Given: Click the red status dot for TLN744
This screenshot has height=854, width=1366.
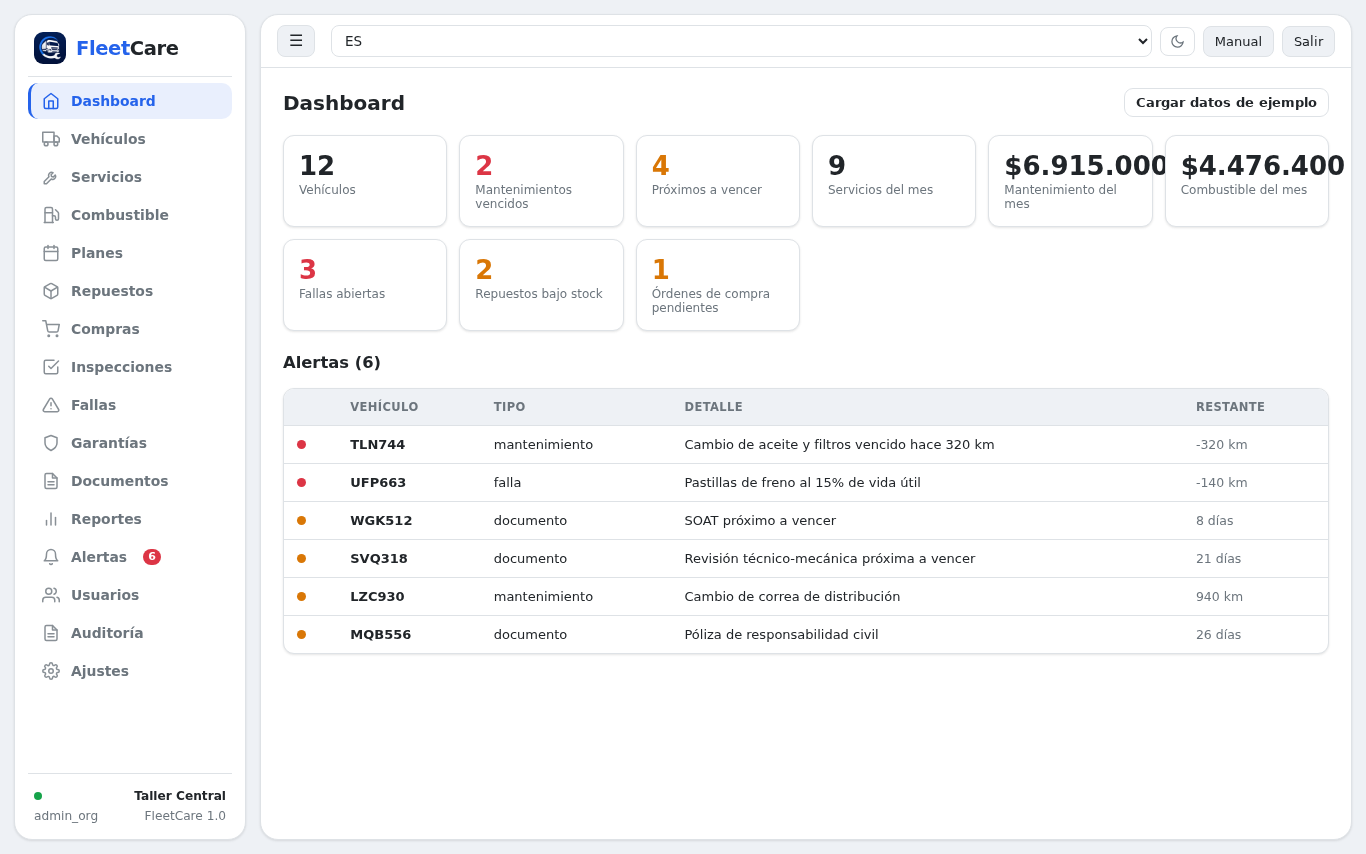Looking at the screenshot, I should [x=301, y=445].
